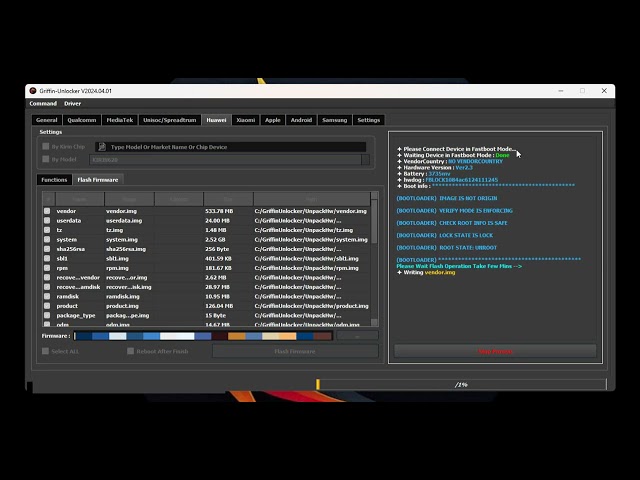
Task: Click the LOCK STATE IS LOCK log line
Action: tap(444, 235)
